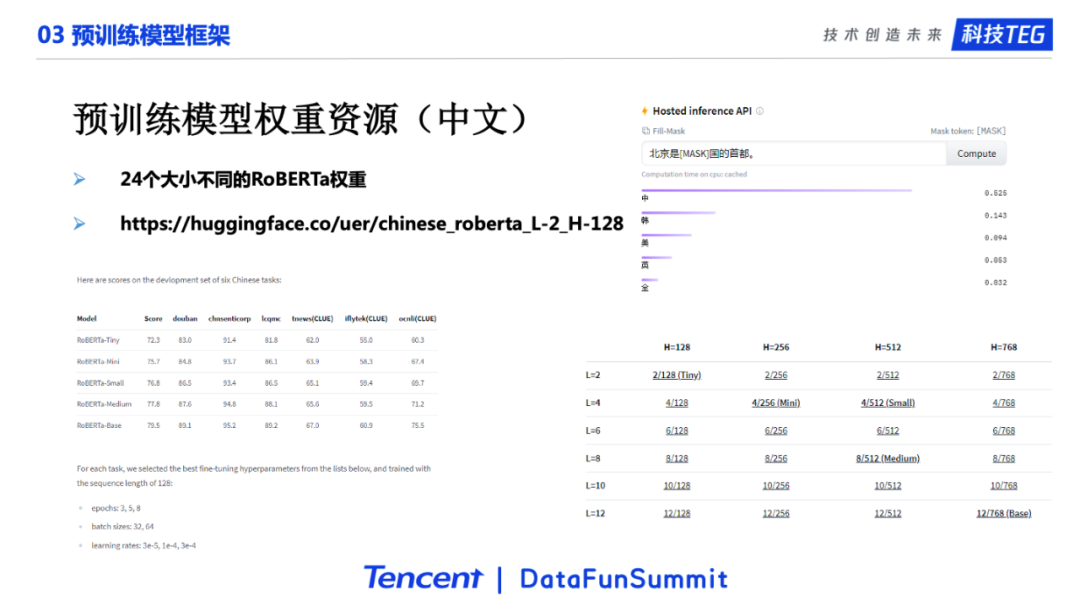This screenshot has height=606, width=1080.
Task: Open the 2/128 (Tiny) model link
Action: pos(676,375)
